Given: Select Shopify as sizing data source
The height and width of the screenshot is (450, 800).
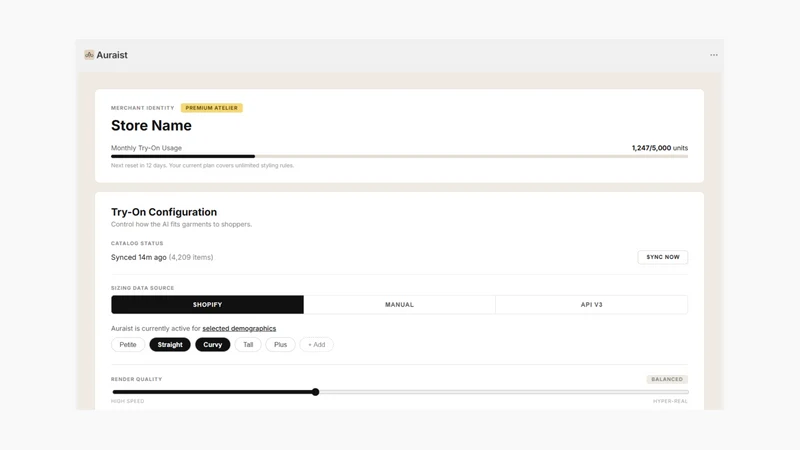Looking at the screenshot, I should [x=207, y=305].
